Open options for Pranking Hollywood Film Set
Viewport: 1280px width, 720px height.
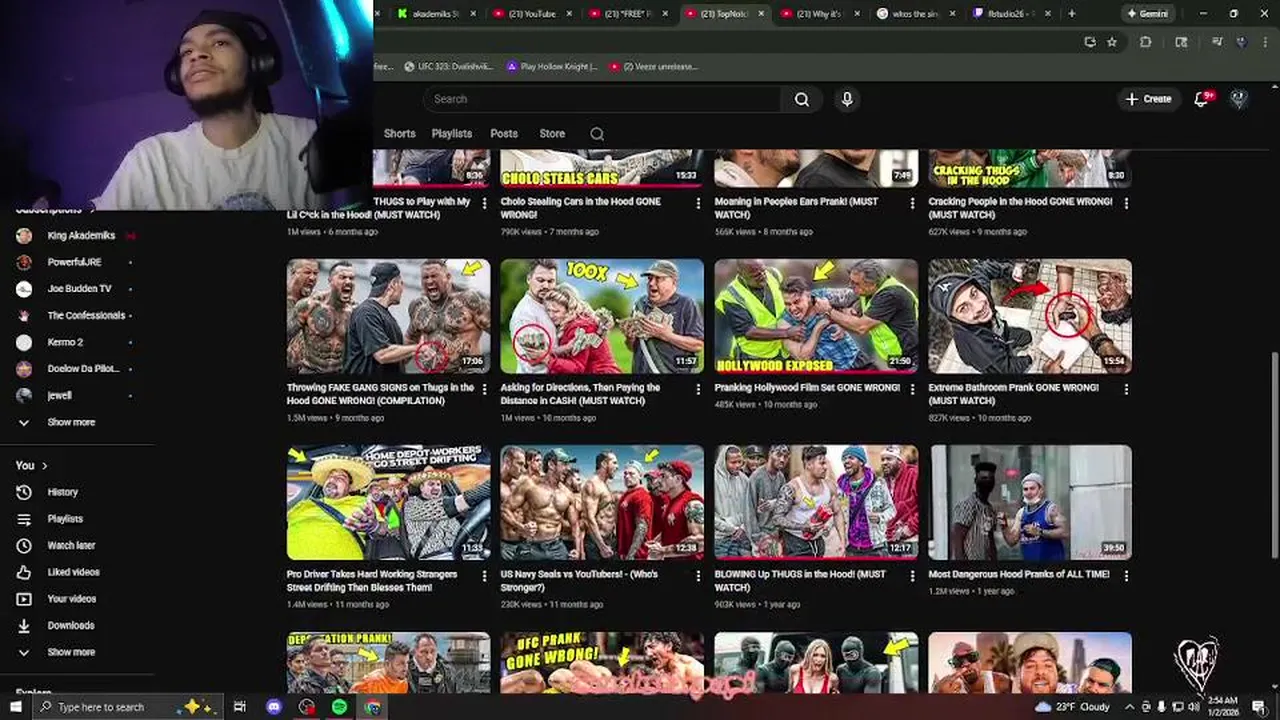912,389
